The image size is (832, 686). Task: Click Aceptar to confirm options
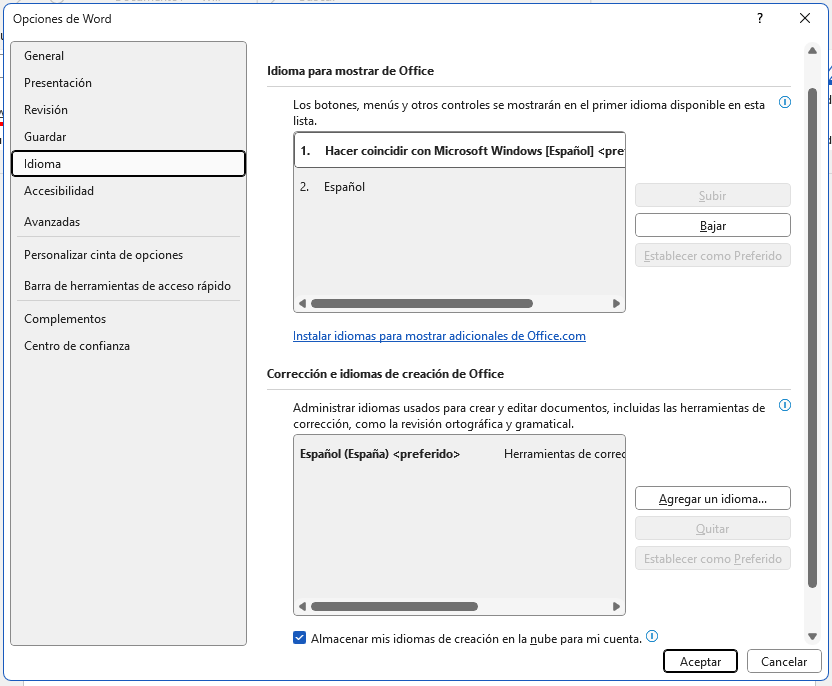[700, 662]
